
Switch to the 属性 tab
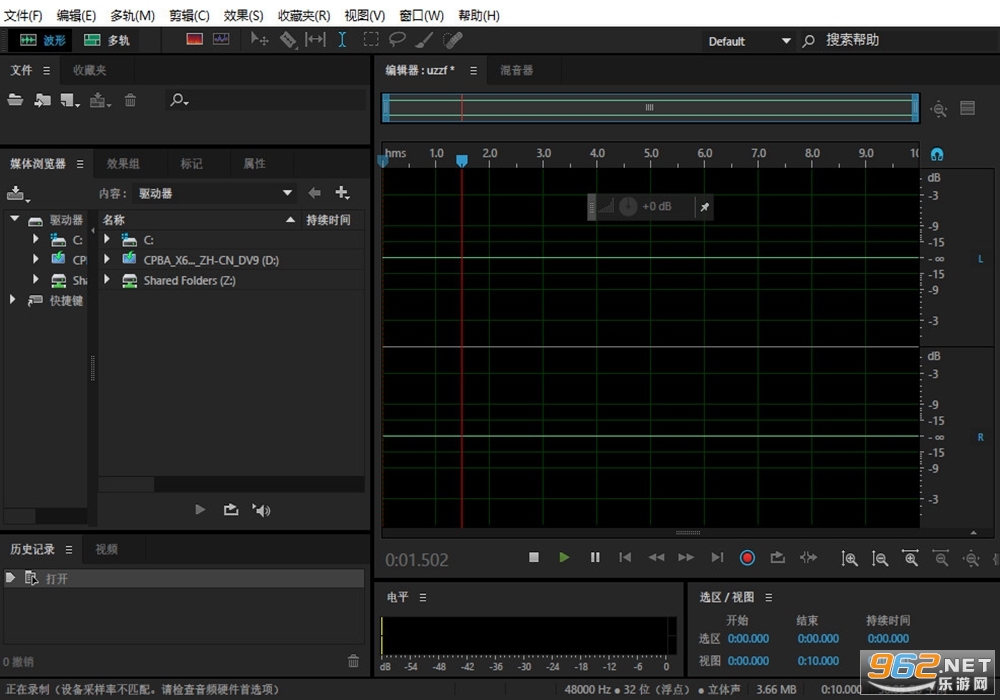pos(254,164)
